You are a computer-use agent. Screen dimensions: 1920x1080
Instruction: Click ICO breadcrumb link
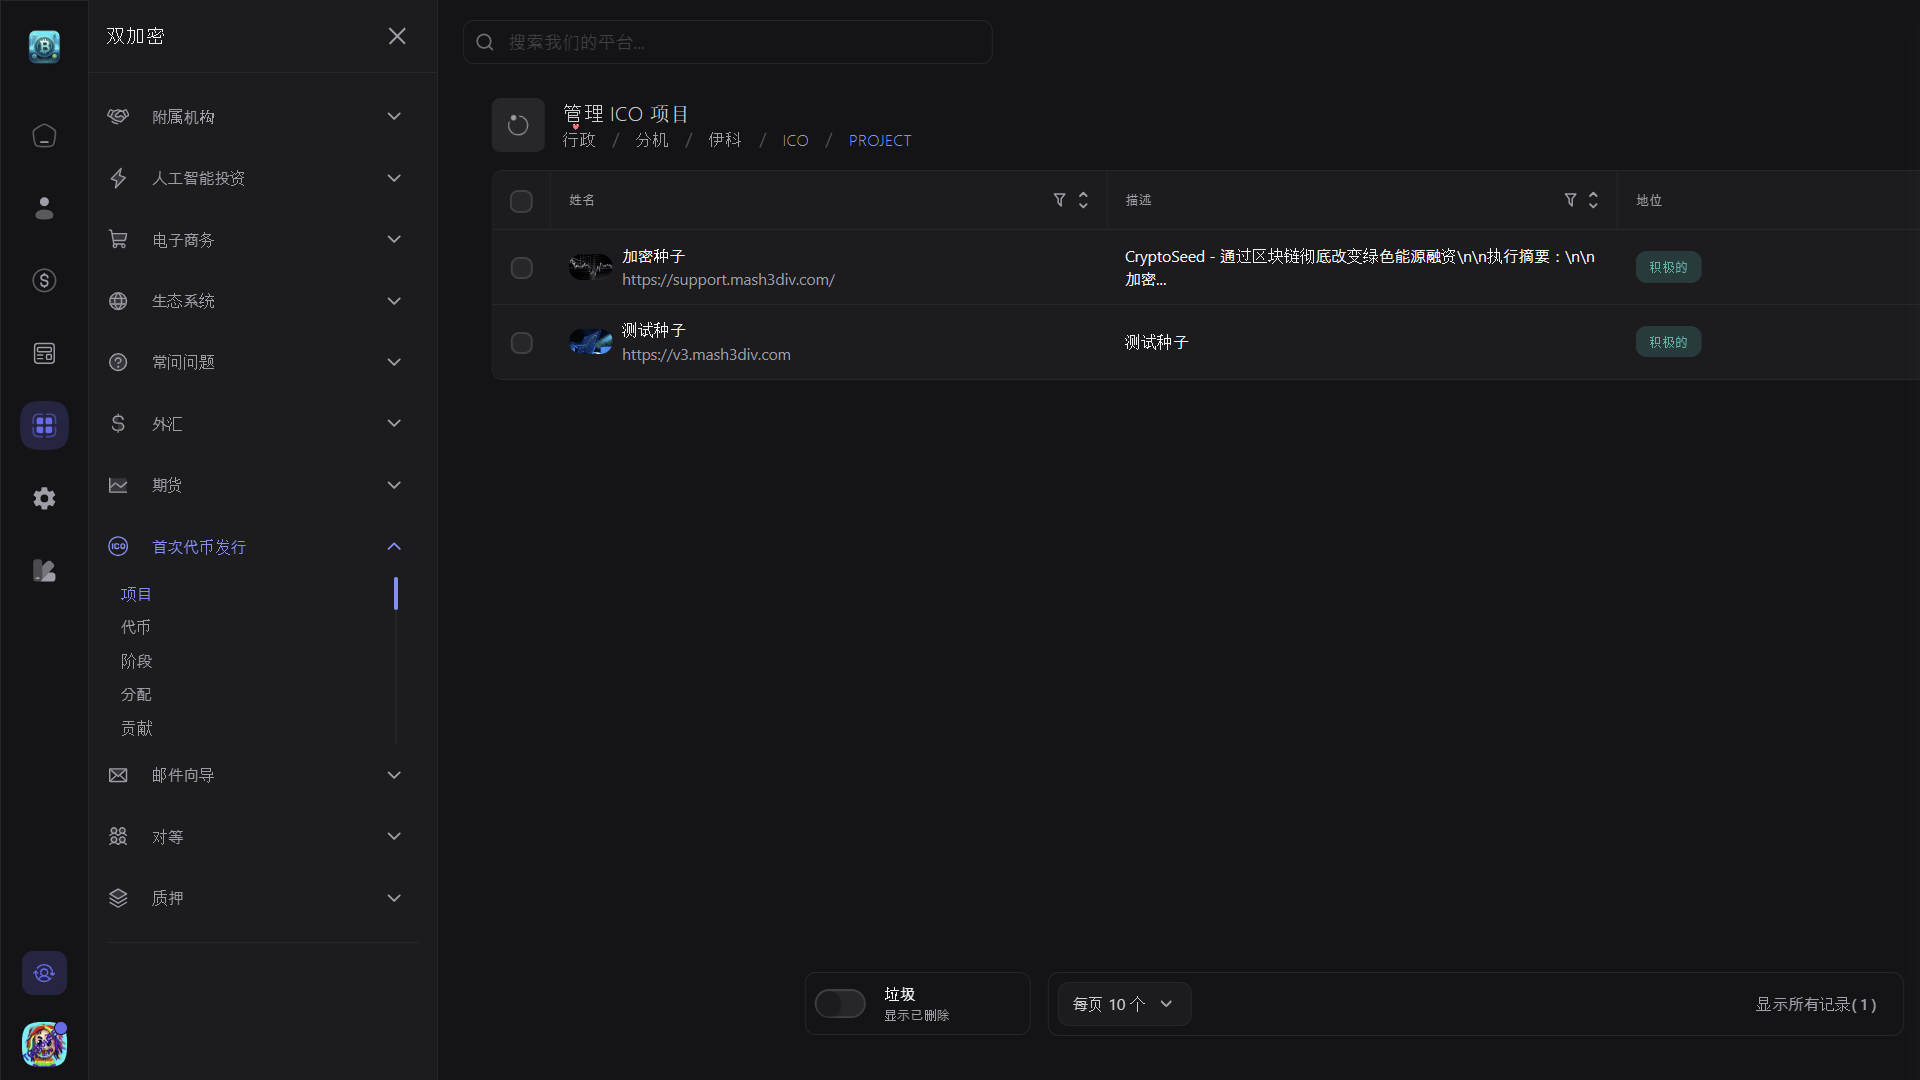tap(795, 141)
